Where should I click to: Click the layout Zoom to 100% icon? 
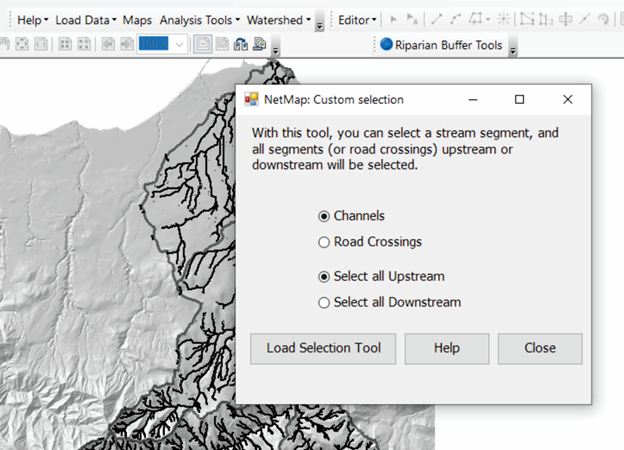pyautogui.click(x=41, y=44)
